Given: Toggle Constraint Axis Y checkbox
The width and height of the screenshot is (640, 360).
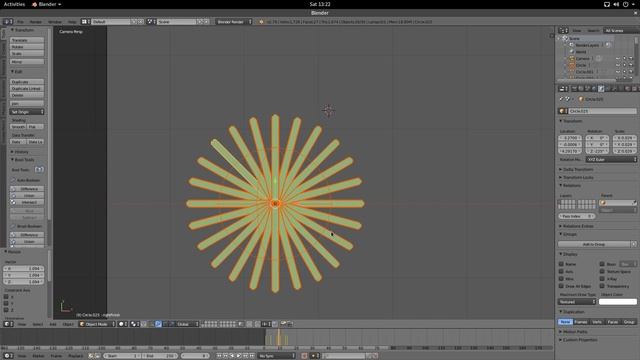Looking at the screenshot, I should 6,303.
